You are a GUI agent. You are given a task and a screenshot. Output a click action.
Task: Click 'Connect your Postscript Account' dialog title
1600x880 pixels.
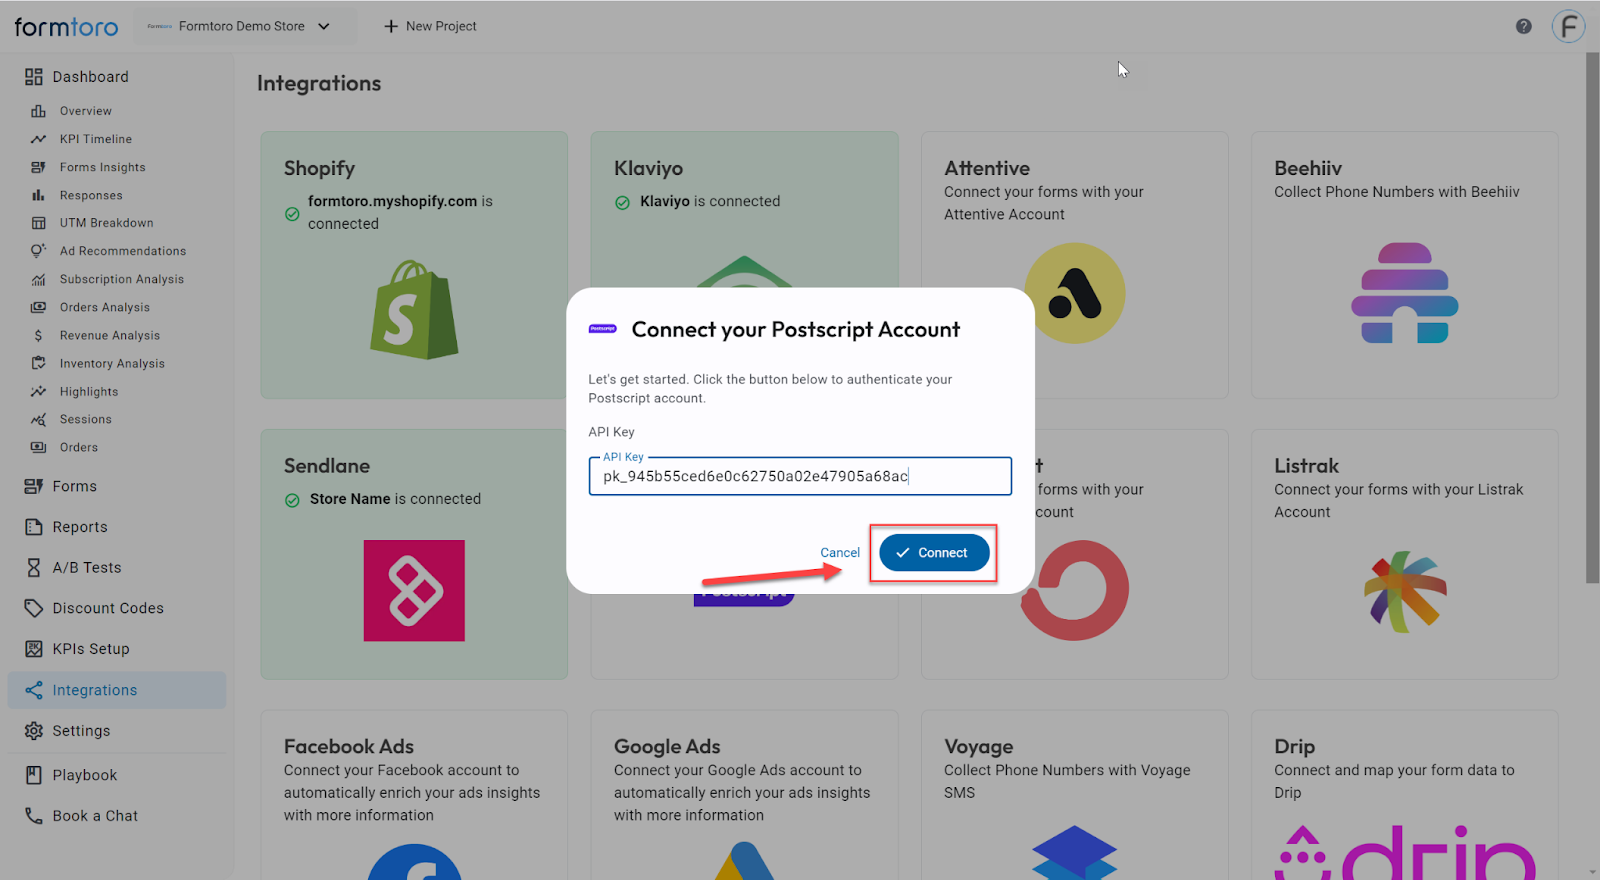click(796, 330)
